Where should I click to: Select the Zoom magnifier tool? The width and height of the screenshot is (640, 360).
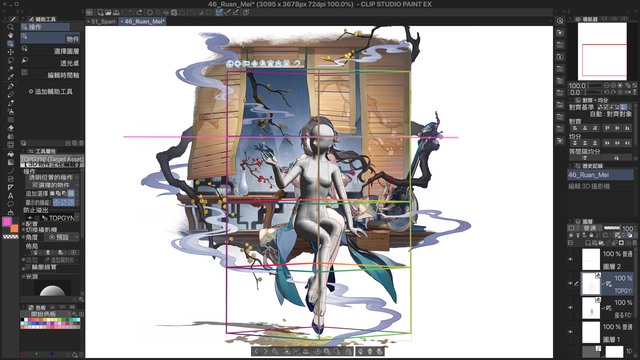coord(11,27)
